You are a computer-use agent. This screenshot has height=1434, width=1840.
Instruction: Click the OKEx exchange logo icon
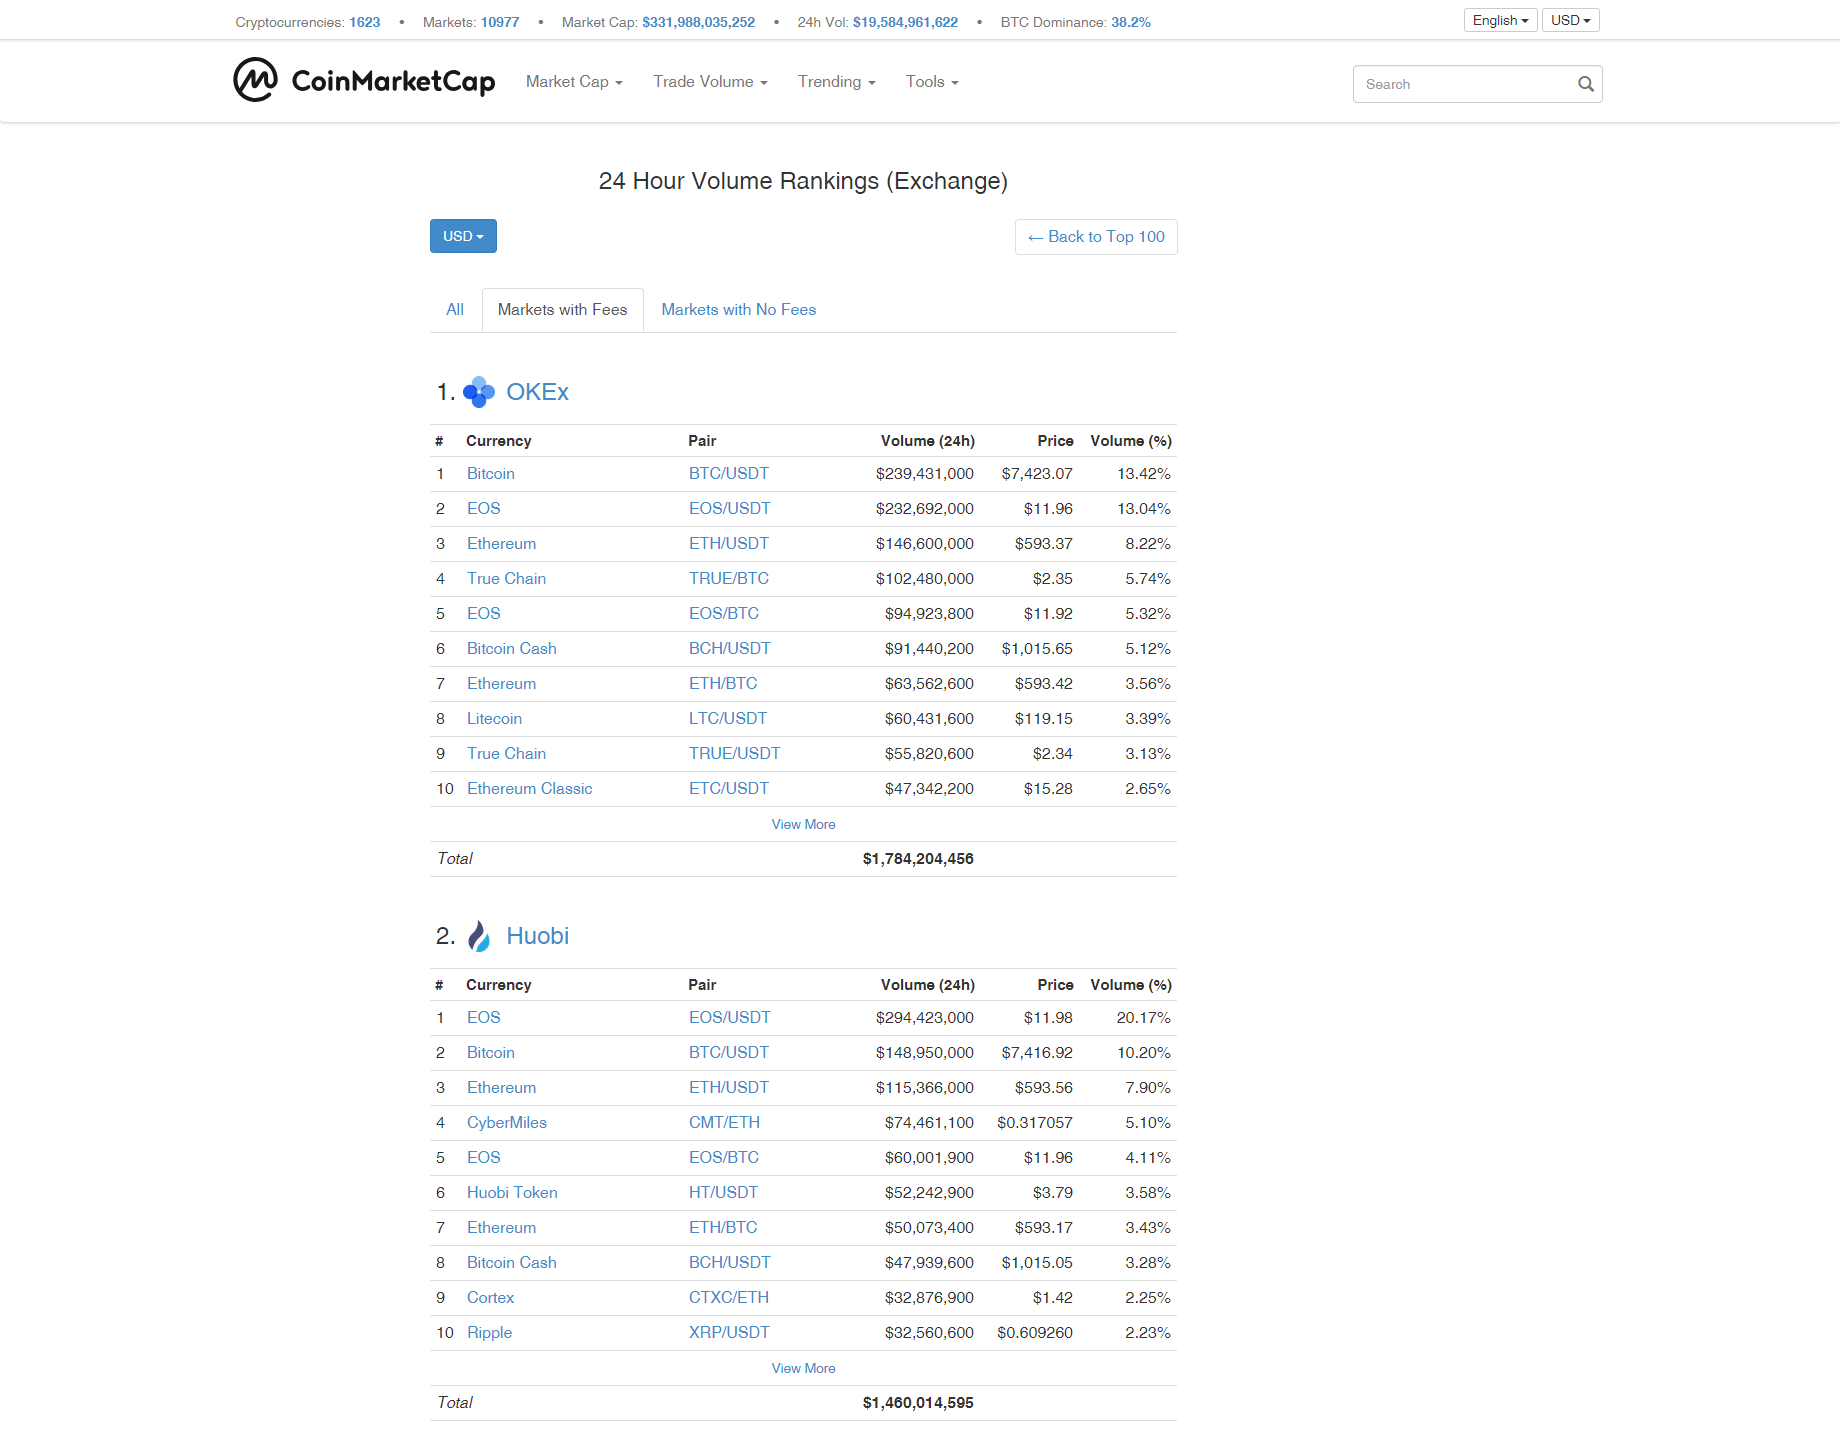[x=479, y=392]
